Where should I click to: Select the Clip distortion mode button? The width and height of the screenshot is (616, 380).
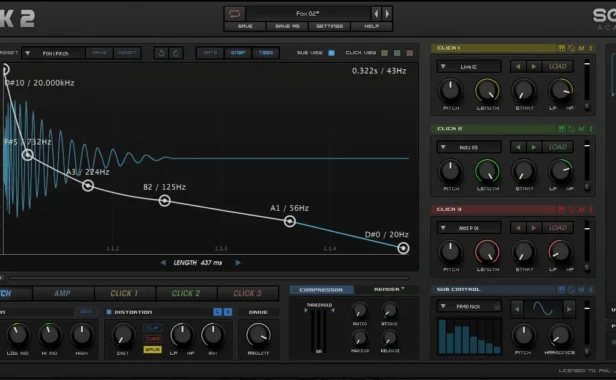point(152,328)
